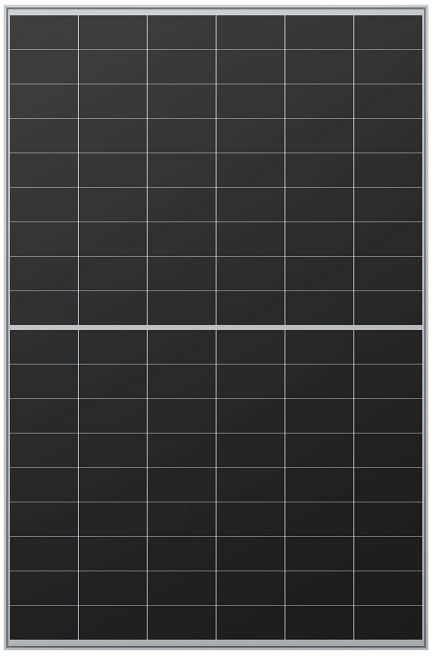Select the second cell in top row
This screenshot has height=658, width=434.
(x=113, y=32)
